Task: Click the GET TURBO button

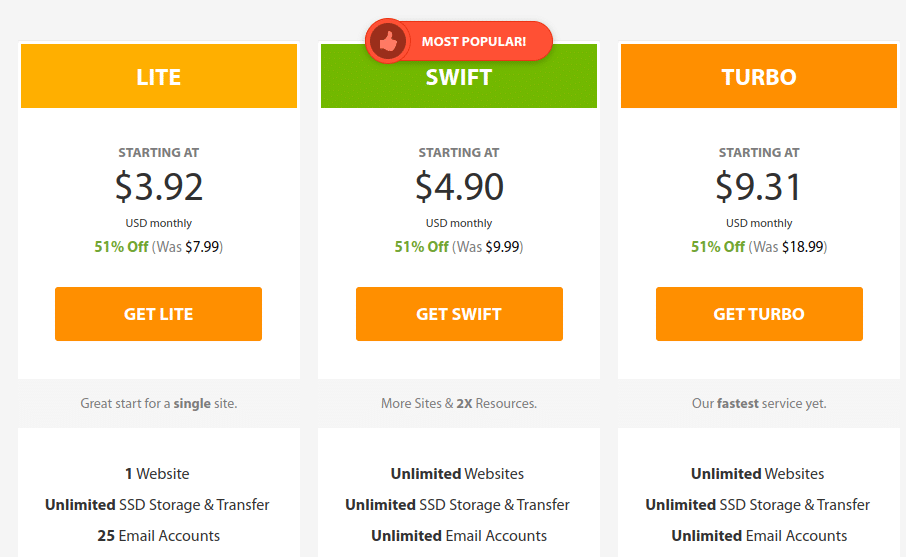Action: (x=759, y=314)
